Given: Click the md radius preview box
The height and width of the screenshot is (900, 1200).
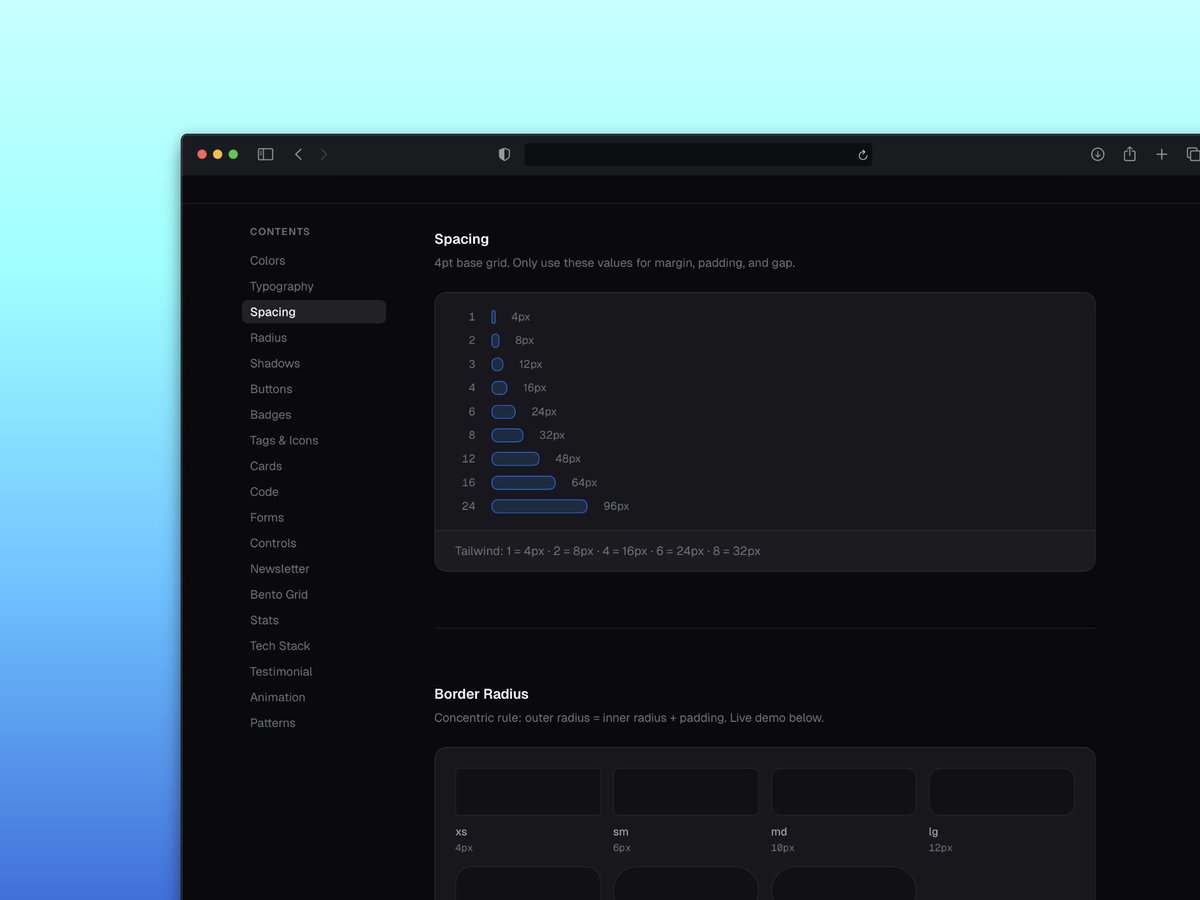Looking at the screenshot, I should tap(844, 792).
